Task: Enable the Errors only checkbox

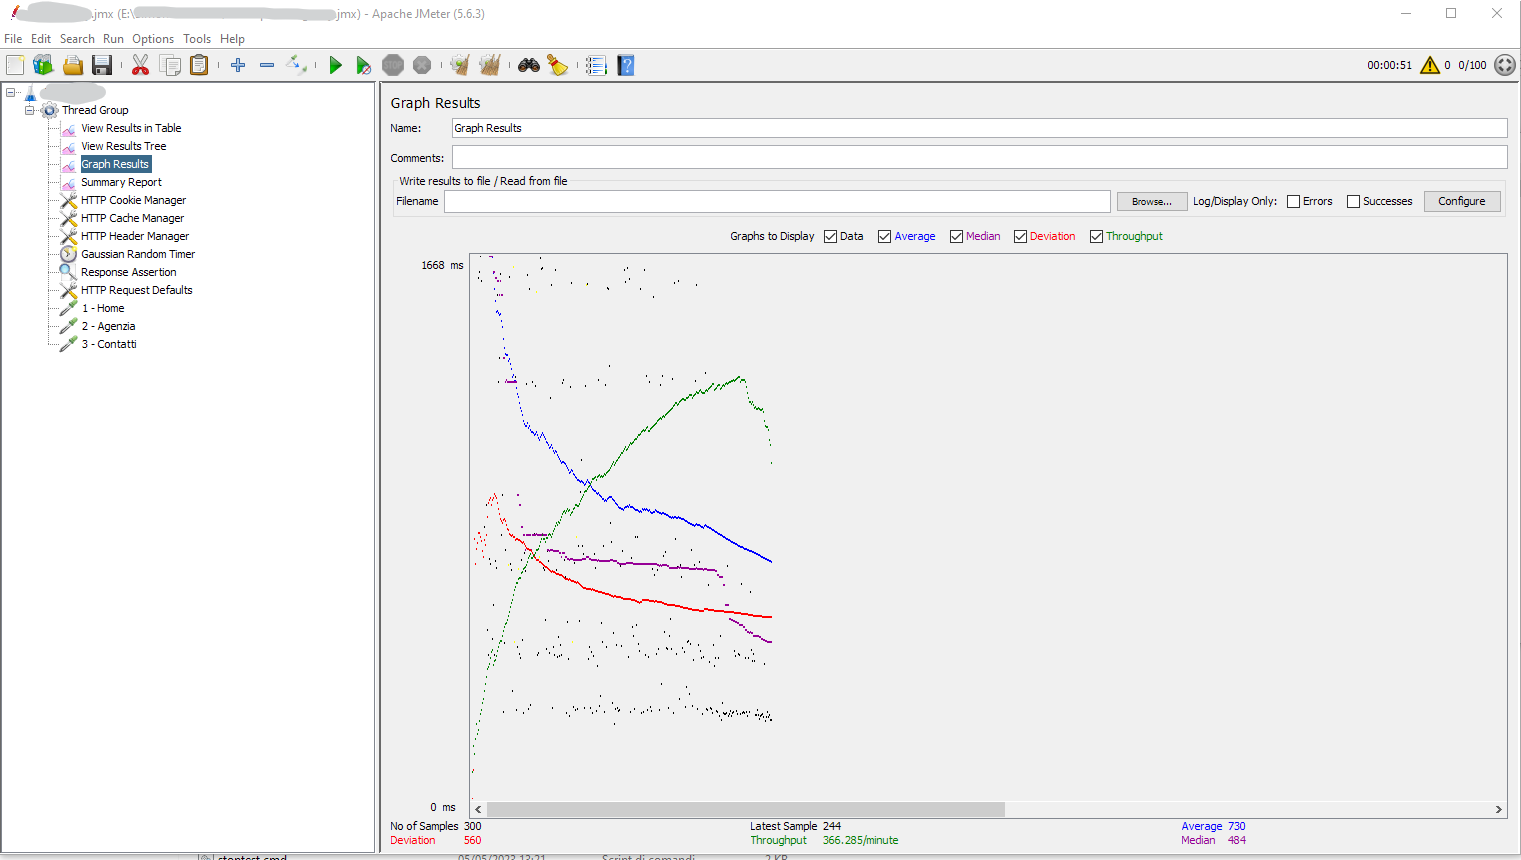Action: (x=1293, y=201)
